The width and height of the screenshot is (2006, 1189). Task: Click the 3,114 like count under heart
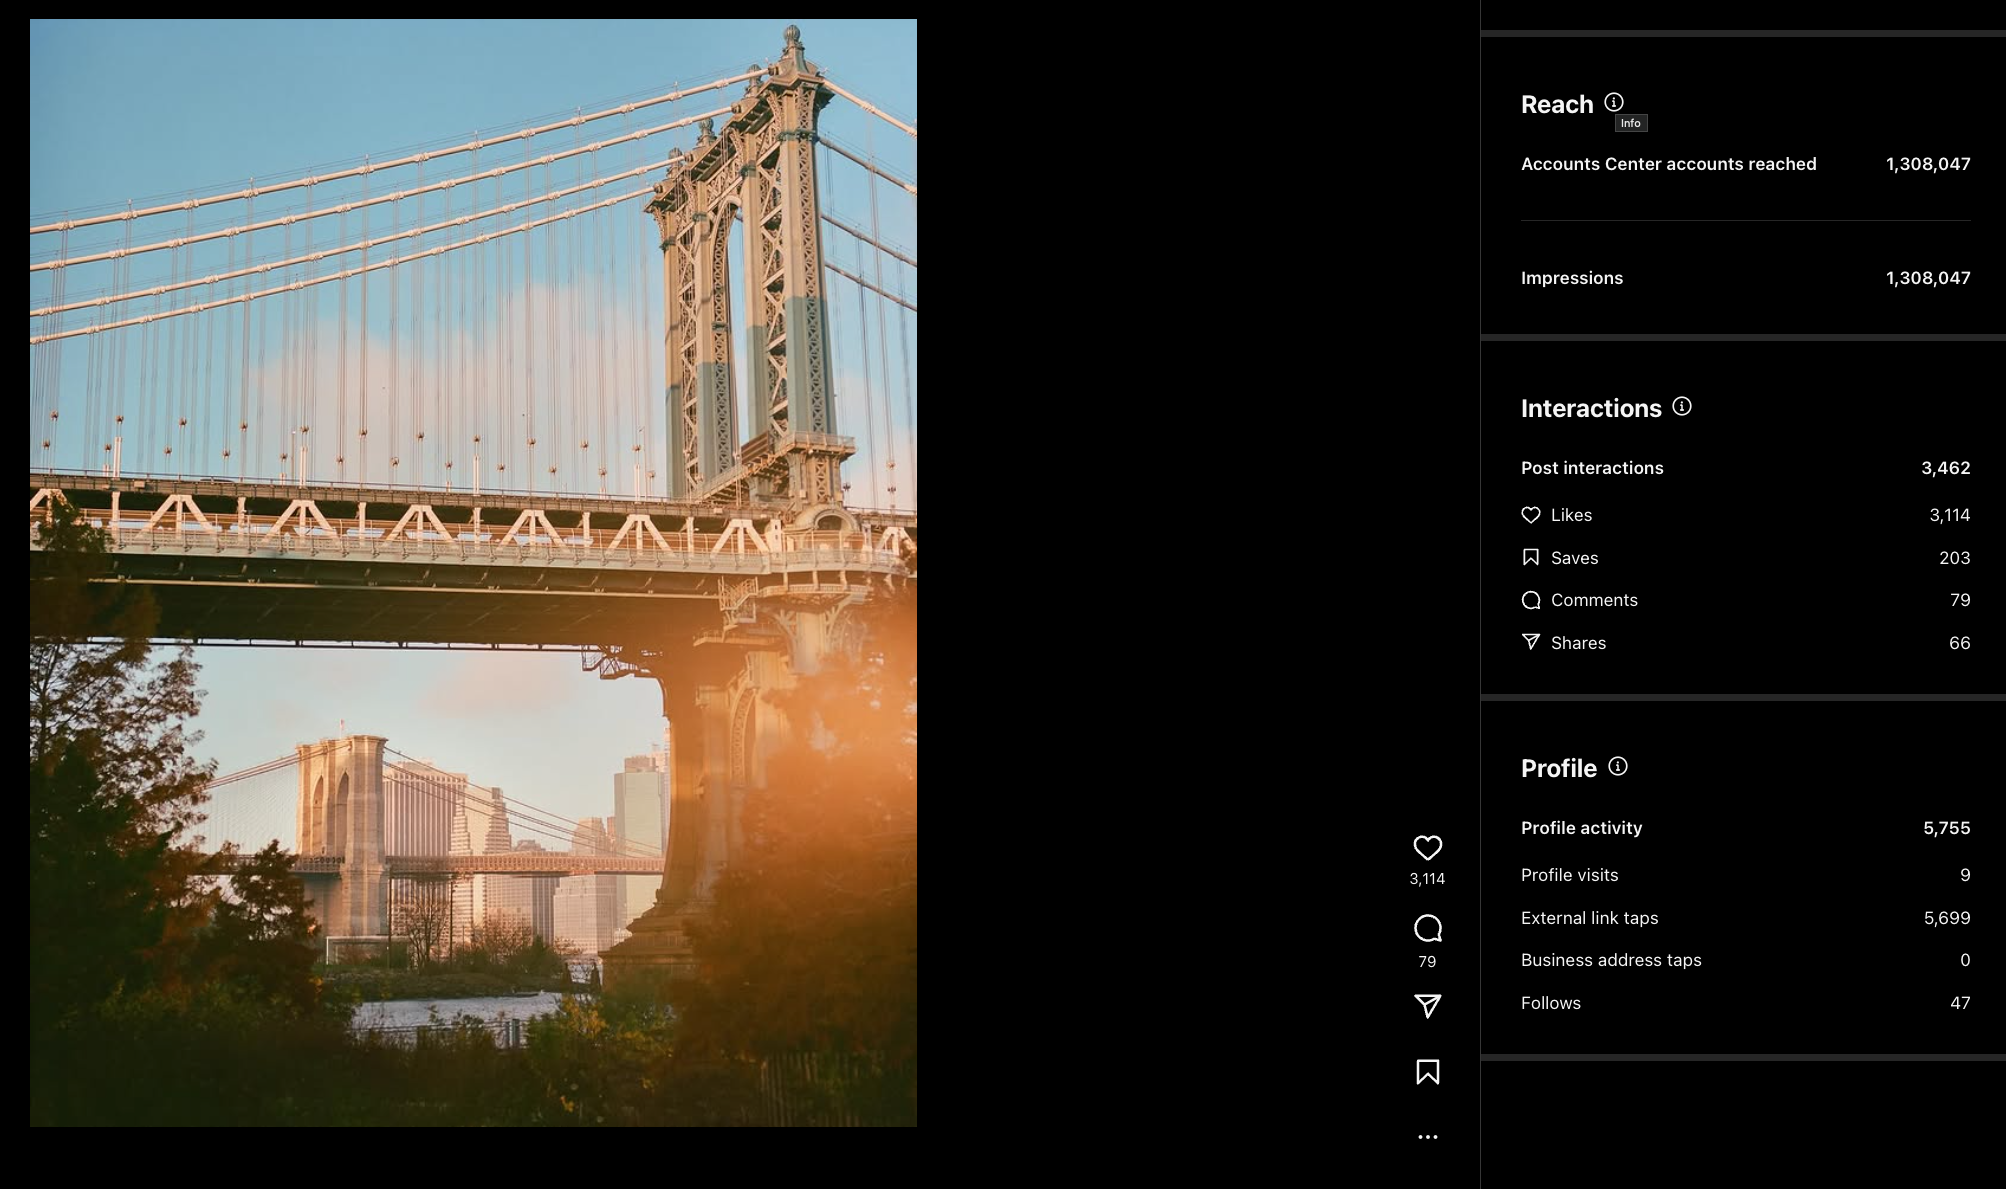[x=1427, y=879]
